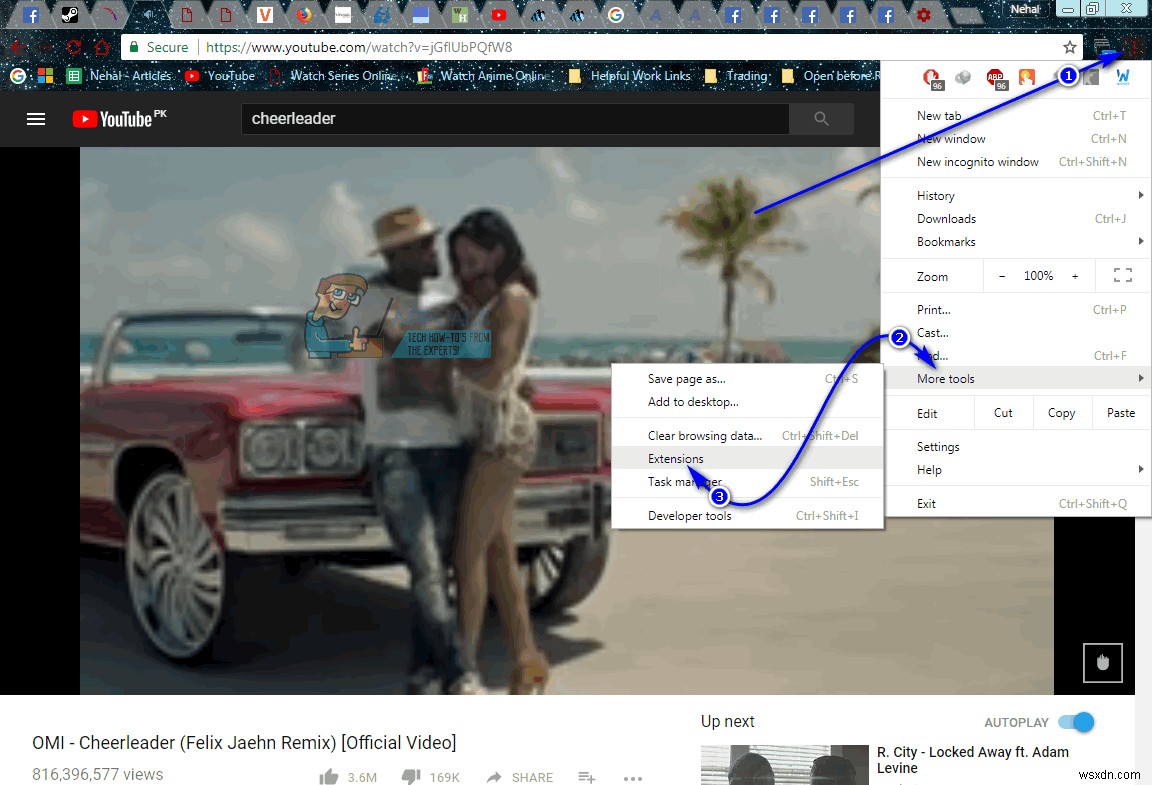This screenshot has width=1152, height=785.
Task: Like the video with thumbs up
Action: pos(327,775)
